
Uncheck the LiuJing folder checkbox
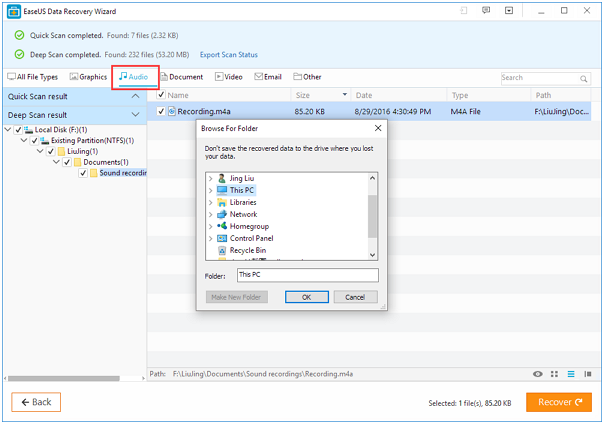pos(50,151)
